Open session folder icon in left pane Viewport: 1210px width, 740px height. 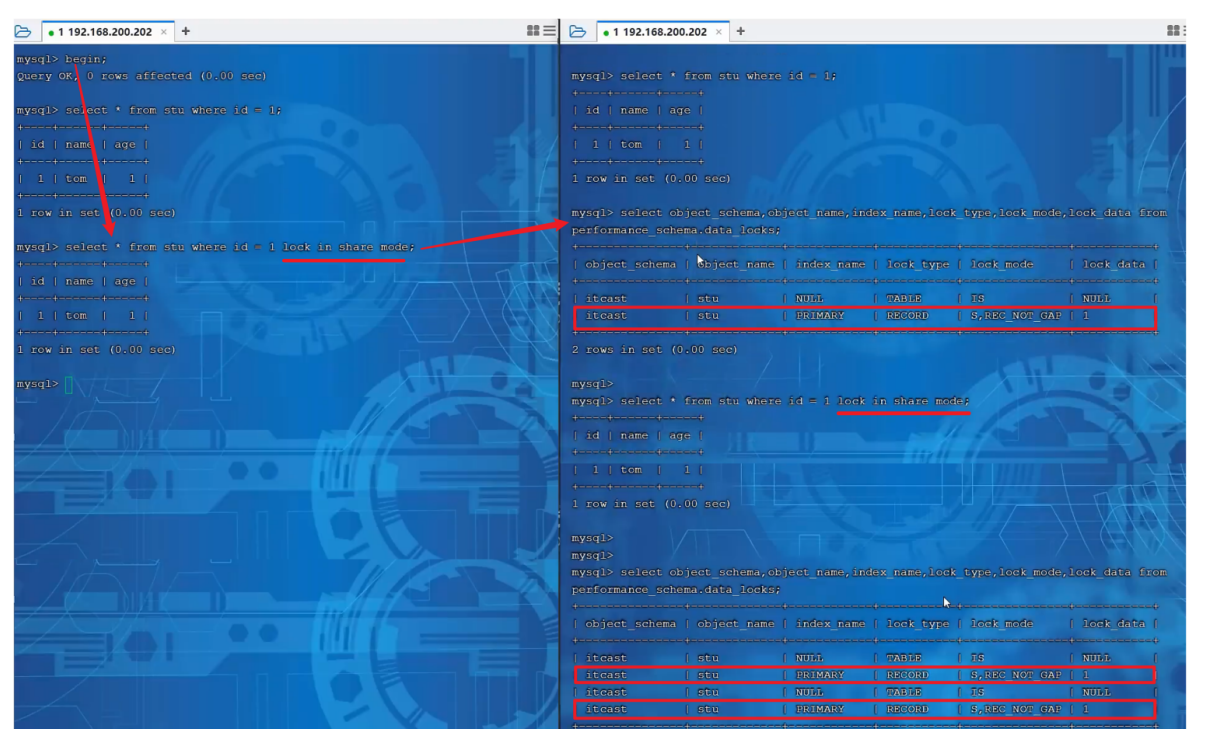(x=23, y=31)
